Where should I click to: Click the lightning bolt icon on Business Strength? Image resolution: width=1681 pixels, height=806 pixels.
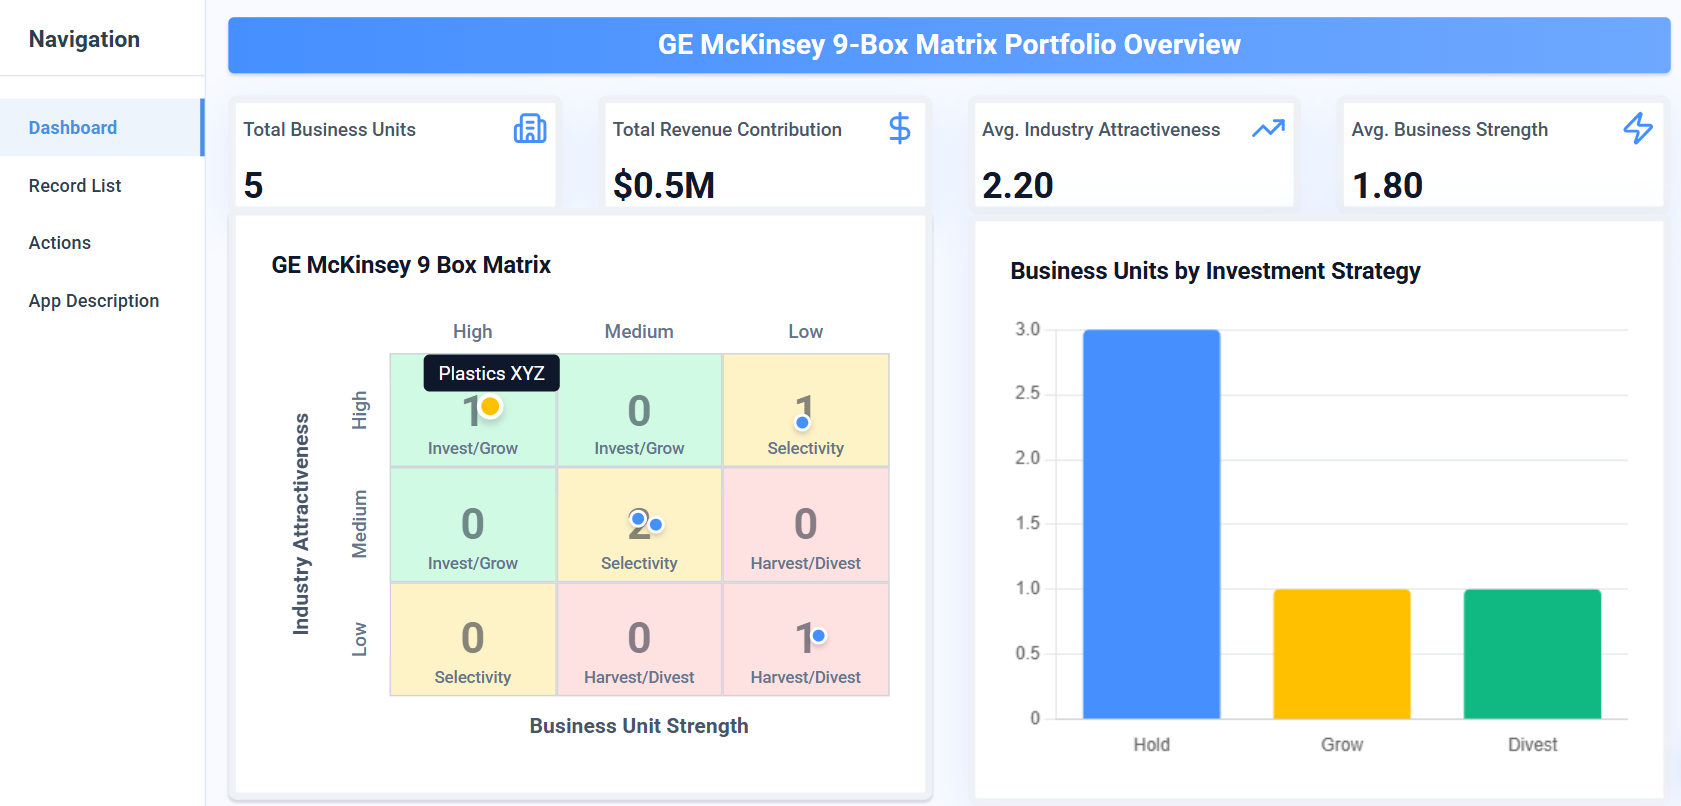pyautogui.click(x=1638, y=128)
